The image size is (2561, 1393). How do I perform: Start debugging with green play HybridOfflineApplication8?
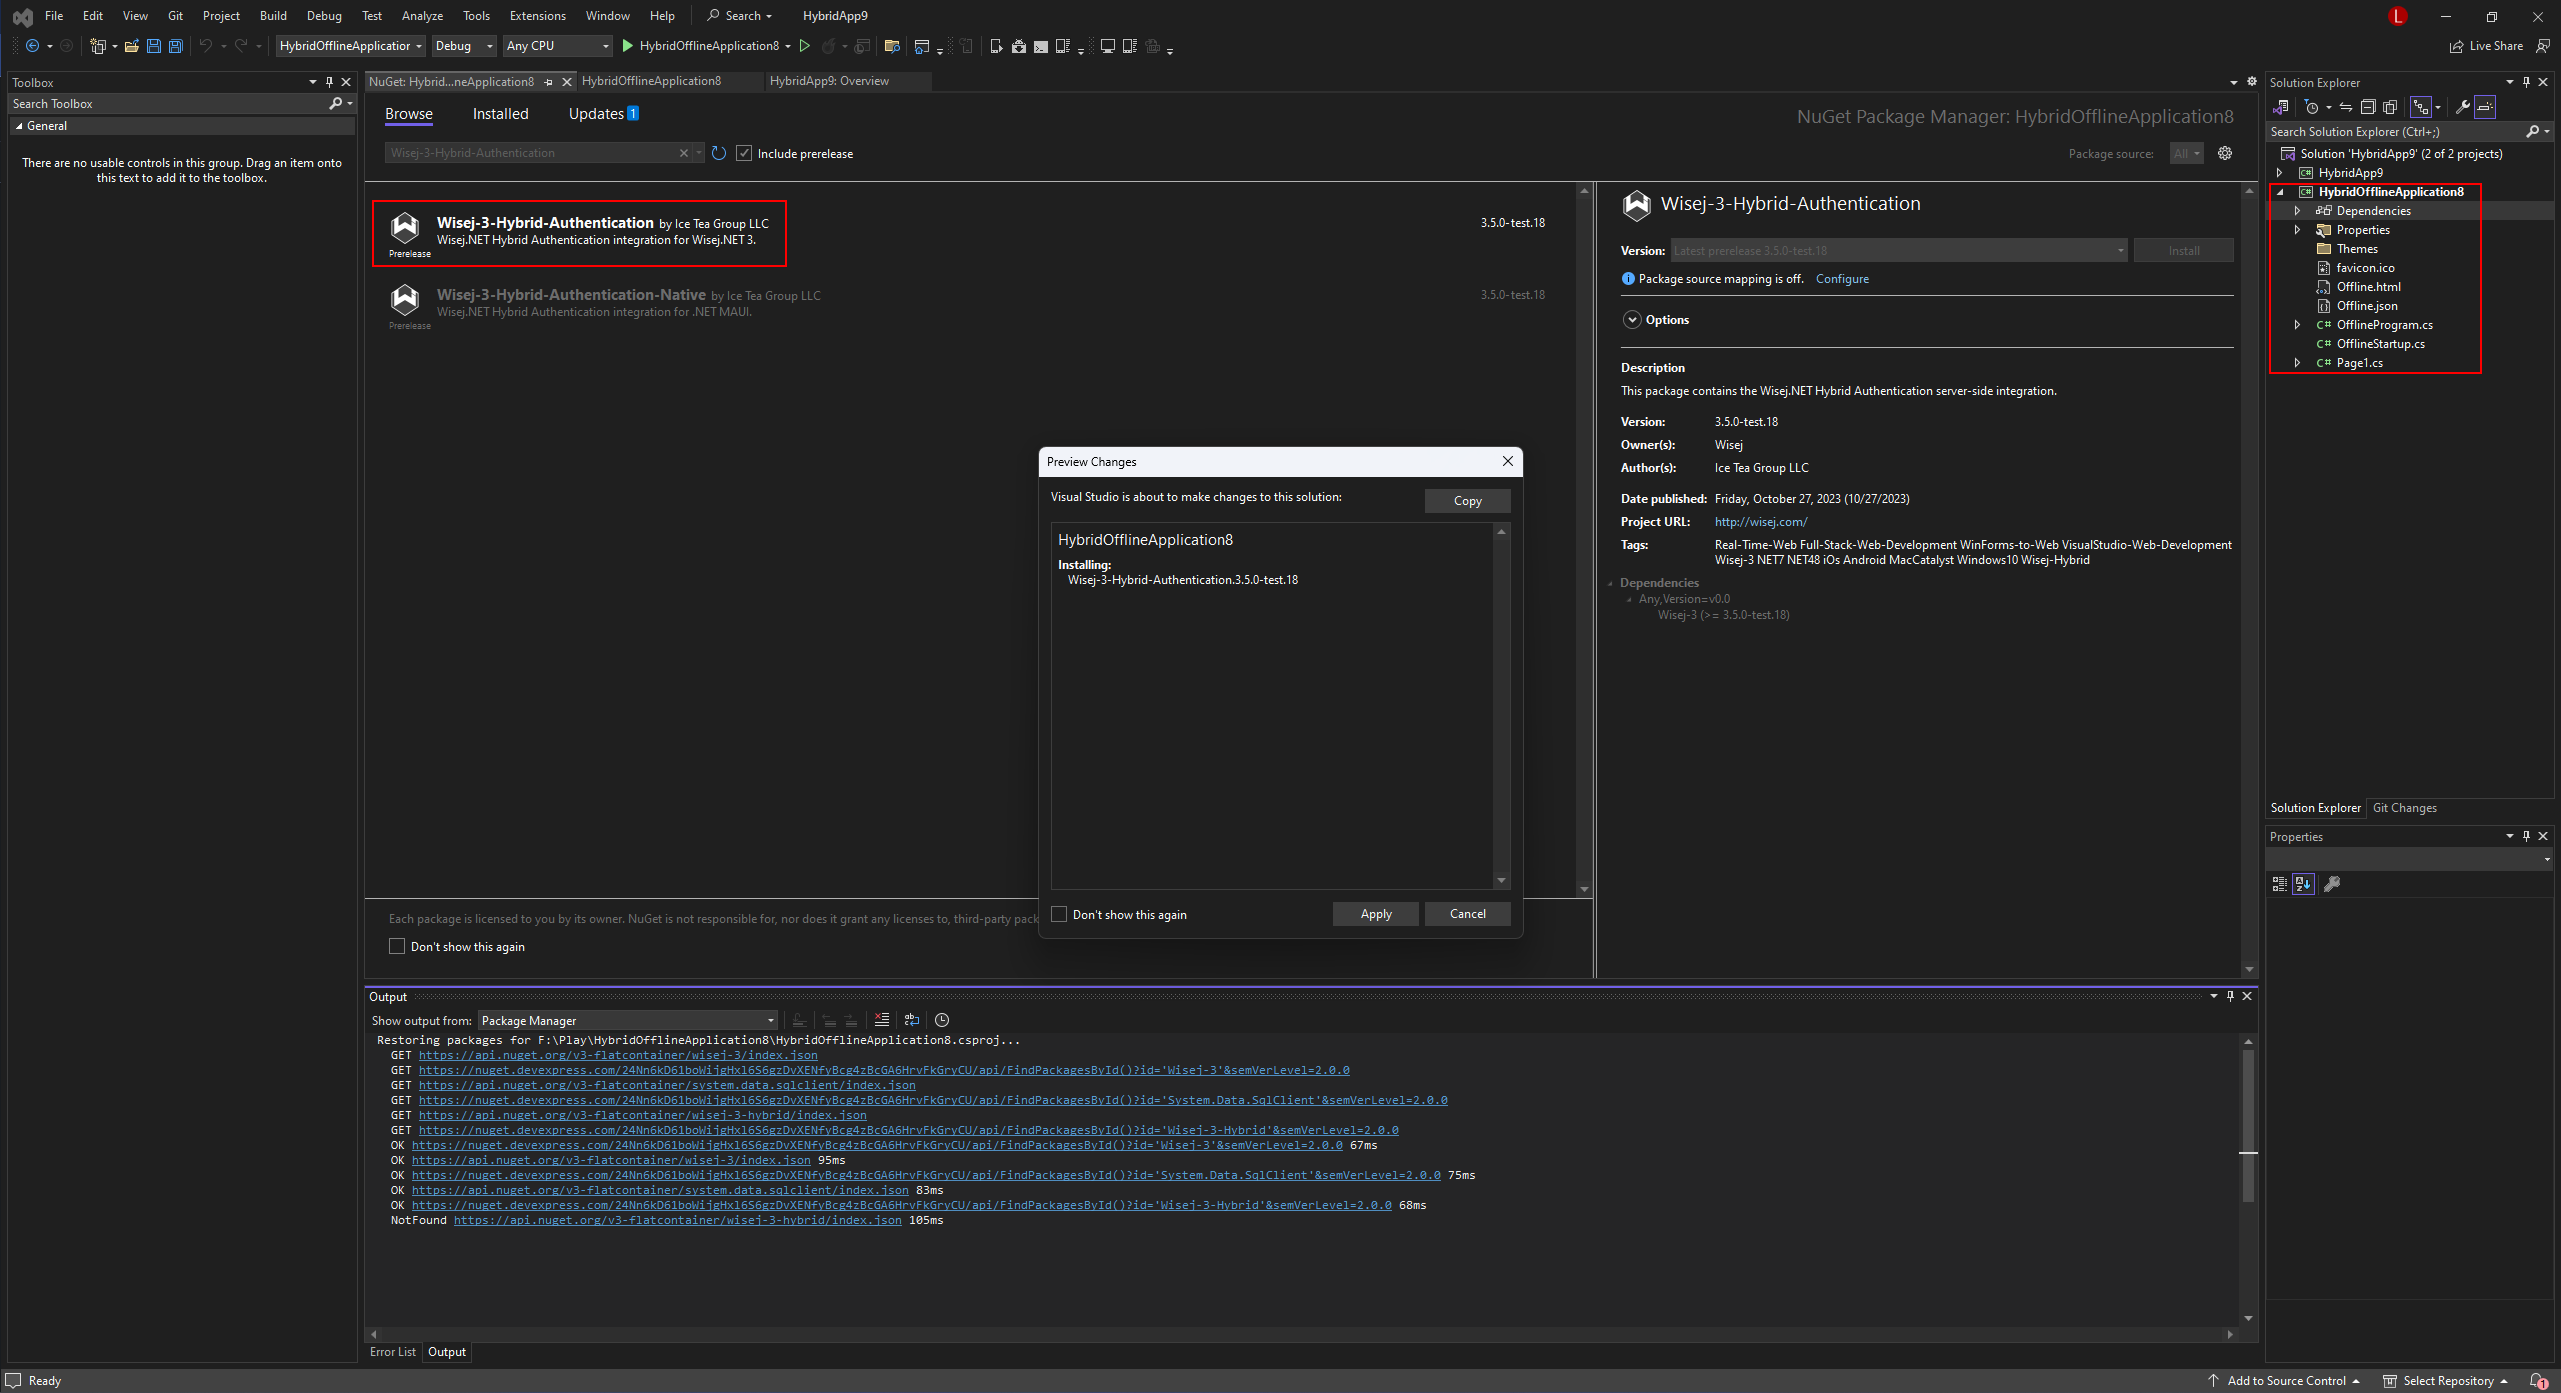pyautogui.click(x=699, y=46)
